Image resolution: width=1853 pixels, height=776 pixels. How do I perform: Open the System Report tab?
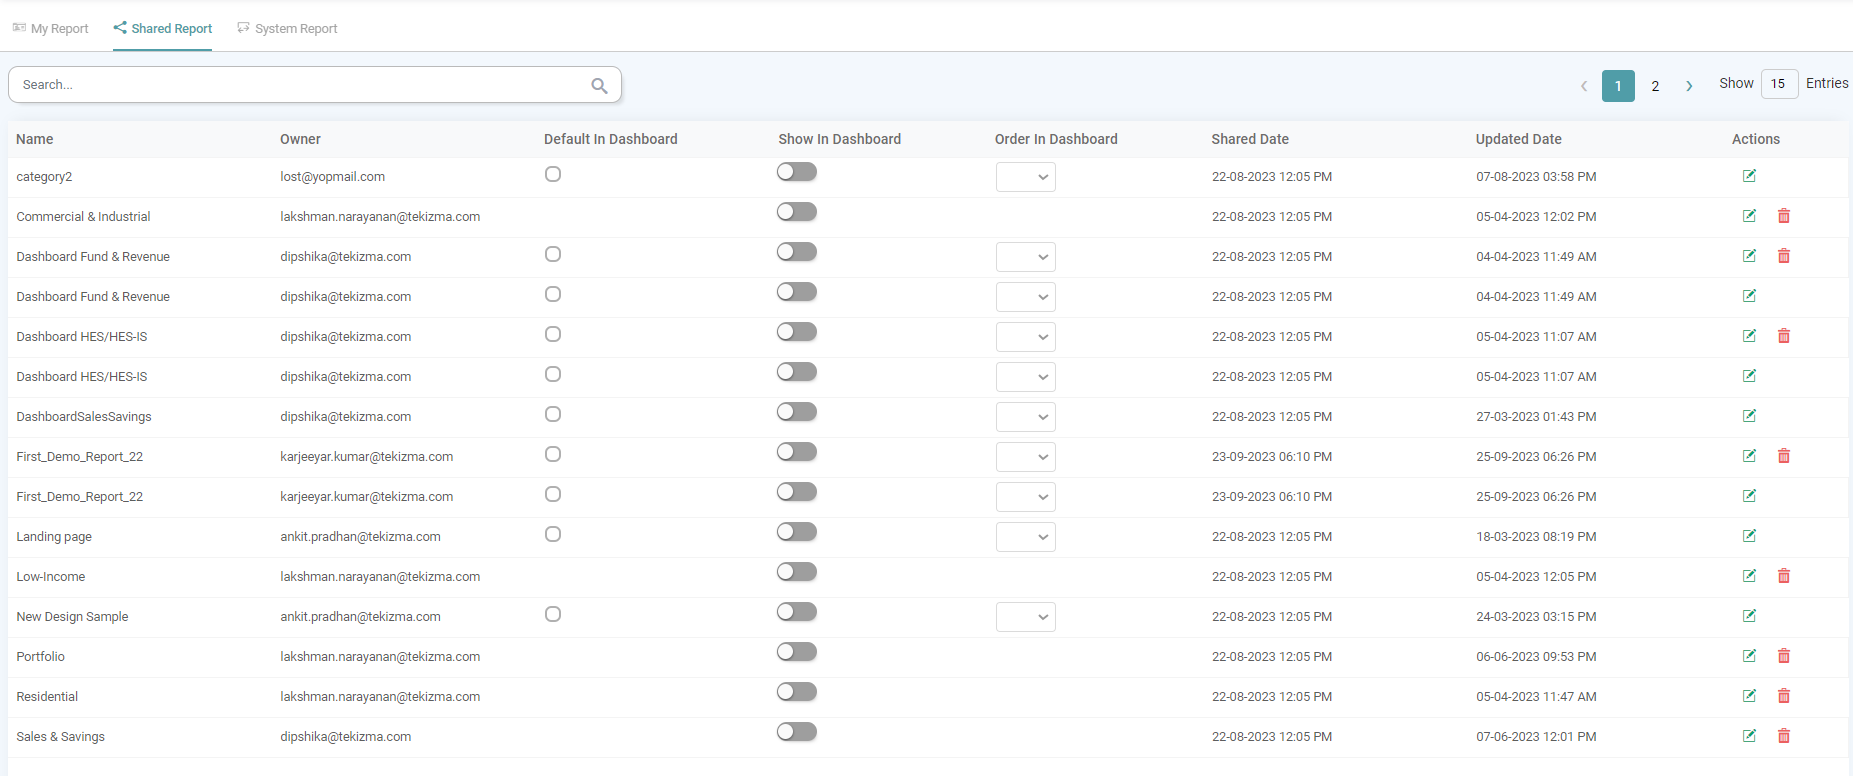287,29
